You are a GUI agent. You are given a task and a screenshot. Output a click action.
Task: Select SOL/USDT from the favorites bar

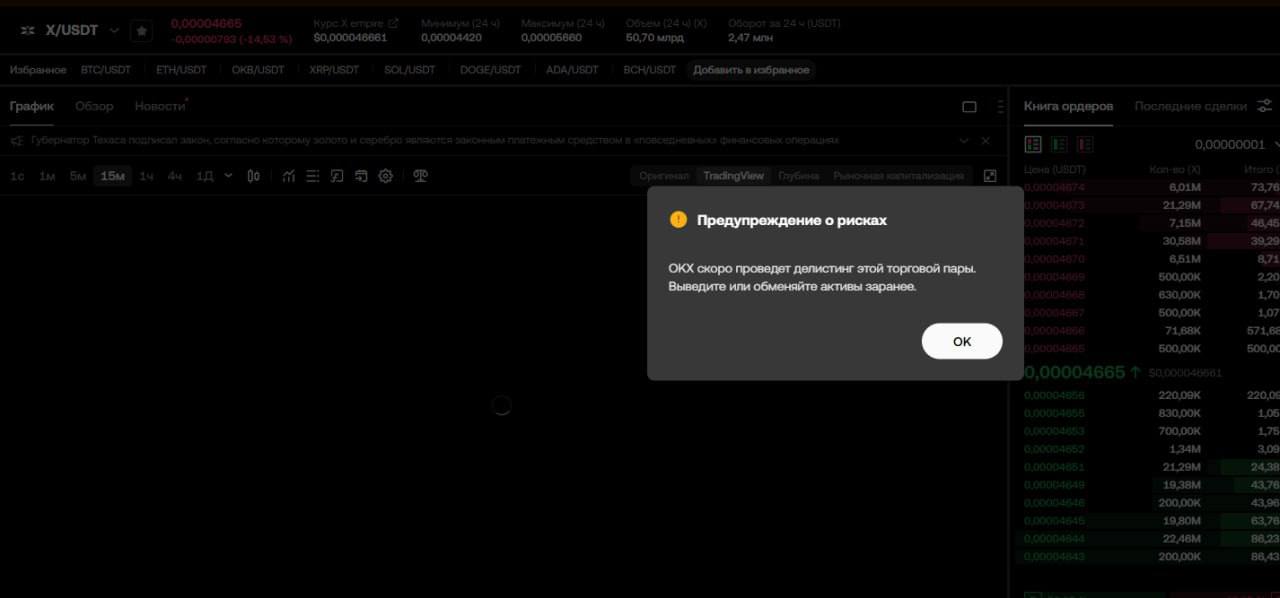[x=410, y=70]
